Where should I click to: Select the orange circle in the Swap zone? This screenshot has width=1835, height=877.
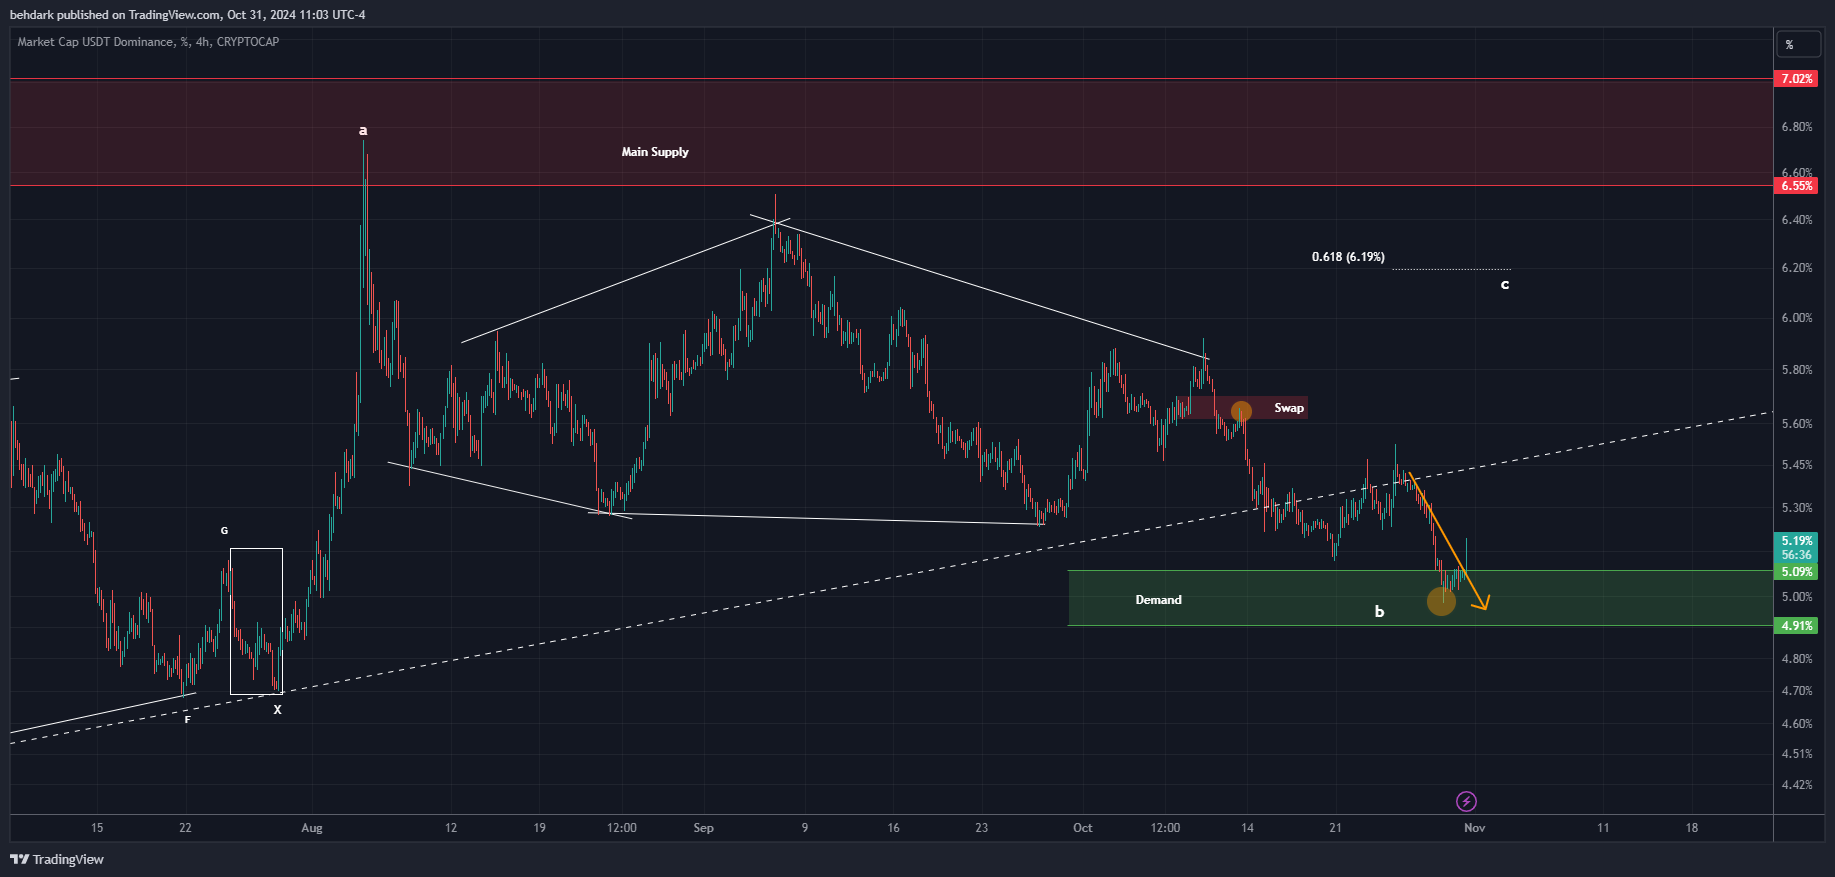(x=1241, y=411)
